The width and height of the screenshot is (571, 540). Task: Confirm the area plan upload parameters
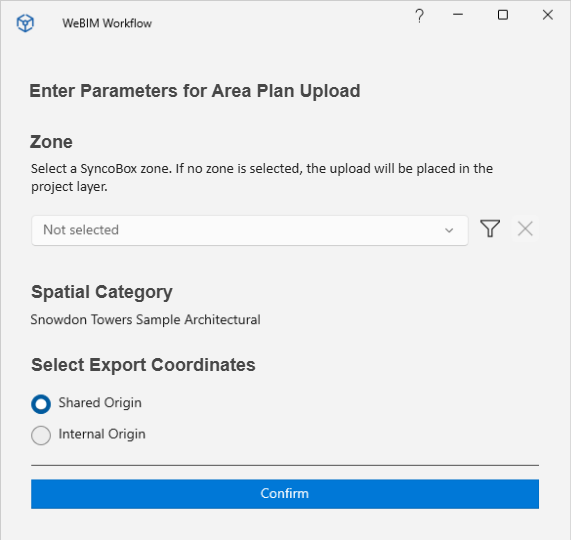coord(285,494)
